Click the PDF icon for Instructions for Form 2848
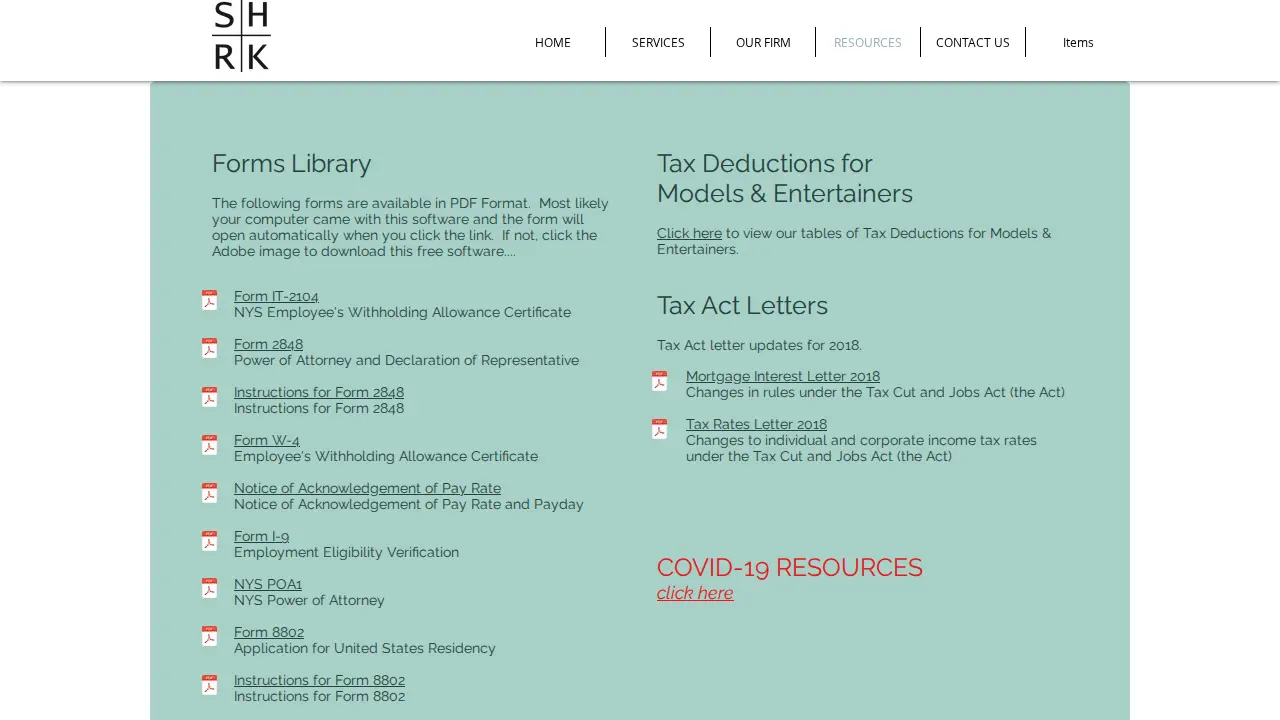The height and width of the screenshot is (720, 1280). (x=209, y=396)
